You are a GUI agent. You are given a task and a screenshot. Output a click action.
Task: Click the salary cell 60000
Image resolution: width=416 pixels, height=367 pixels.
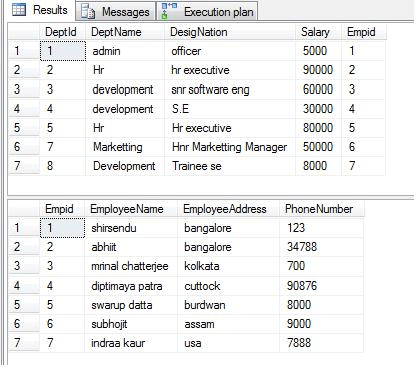(x=318, y=89)
